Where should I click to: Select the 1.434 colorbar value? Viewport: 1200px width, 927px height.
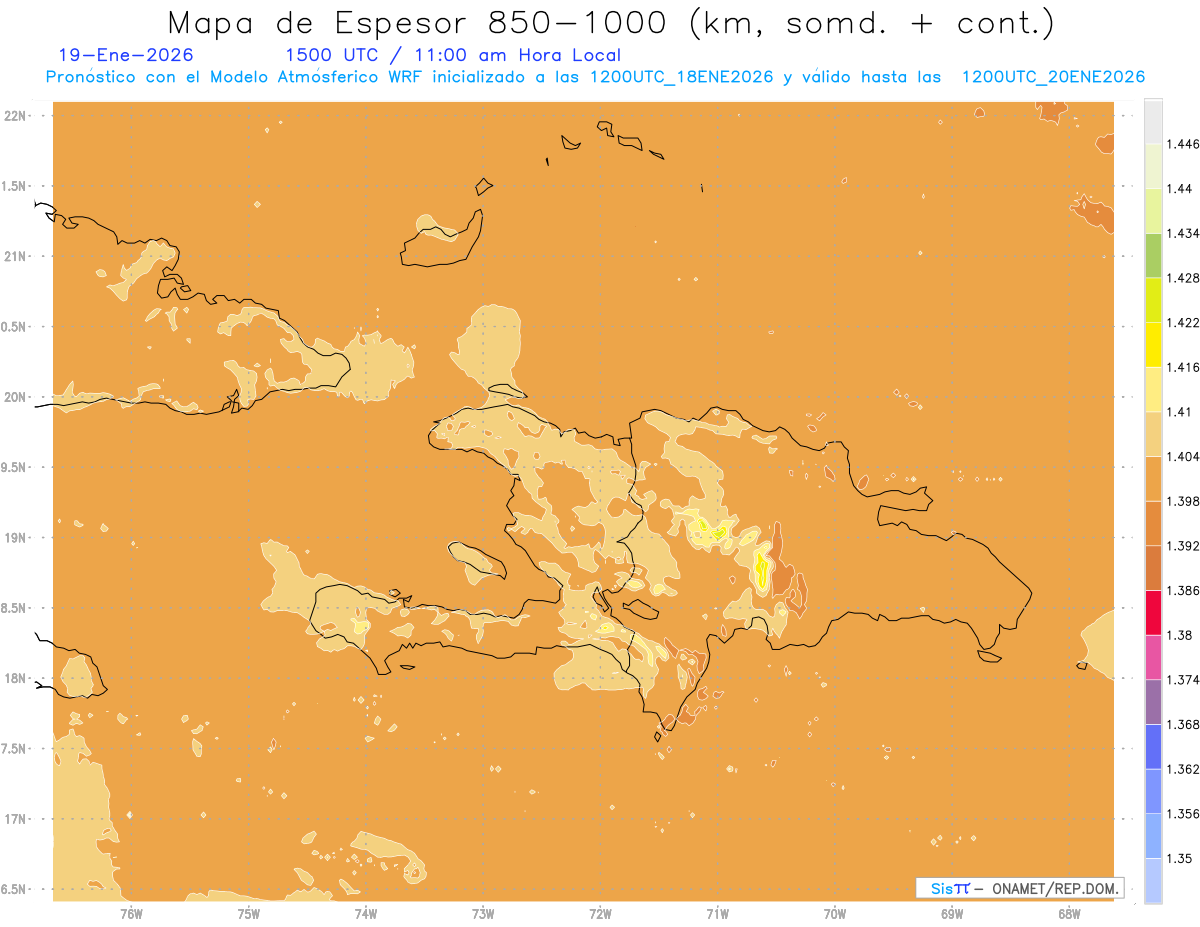(x=1183, y=233)
